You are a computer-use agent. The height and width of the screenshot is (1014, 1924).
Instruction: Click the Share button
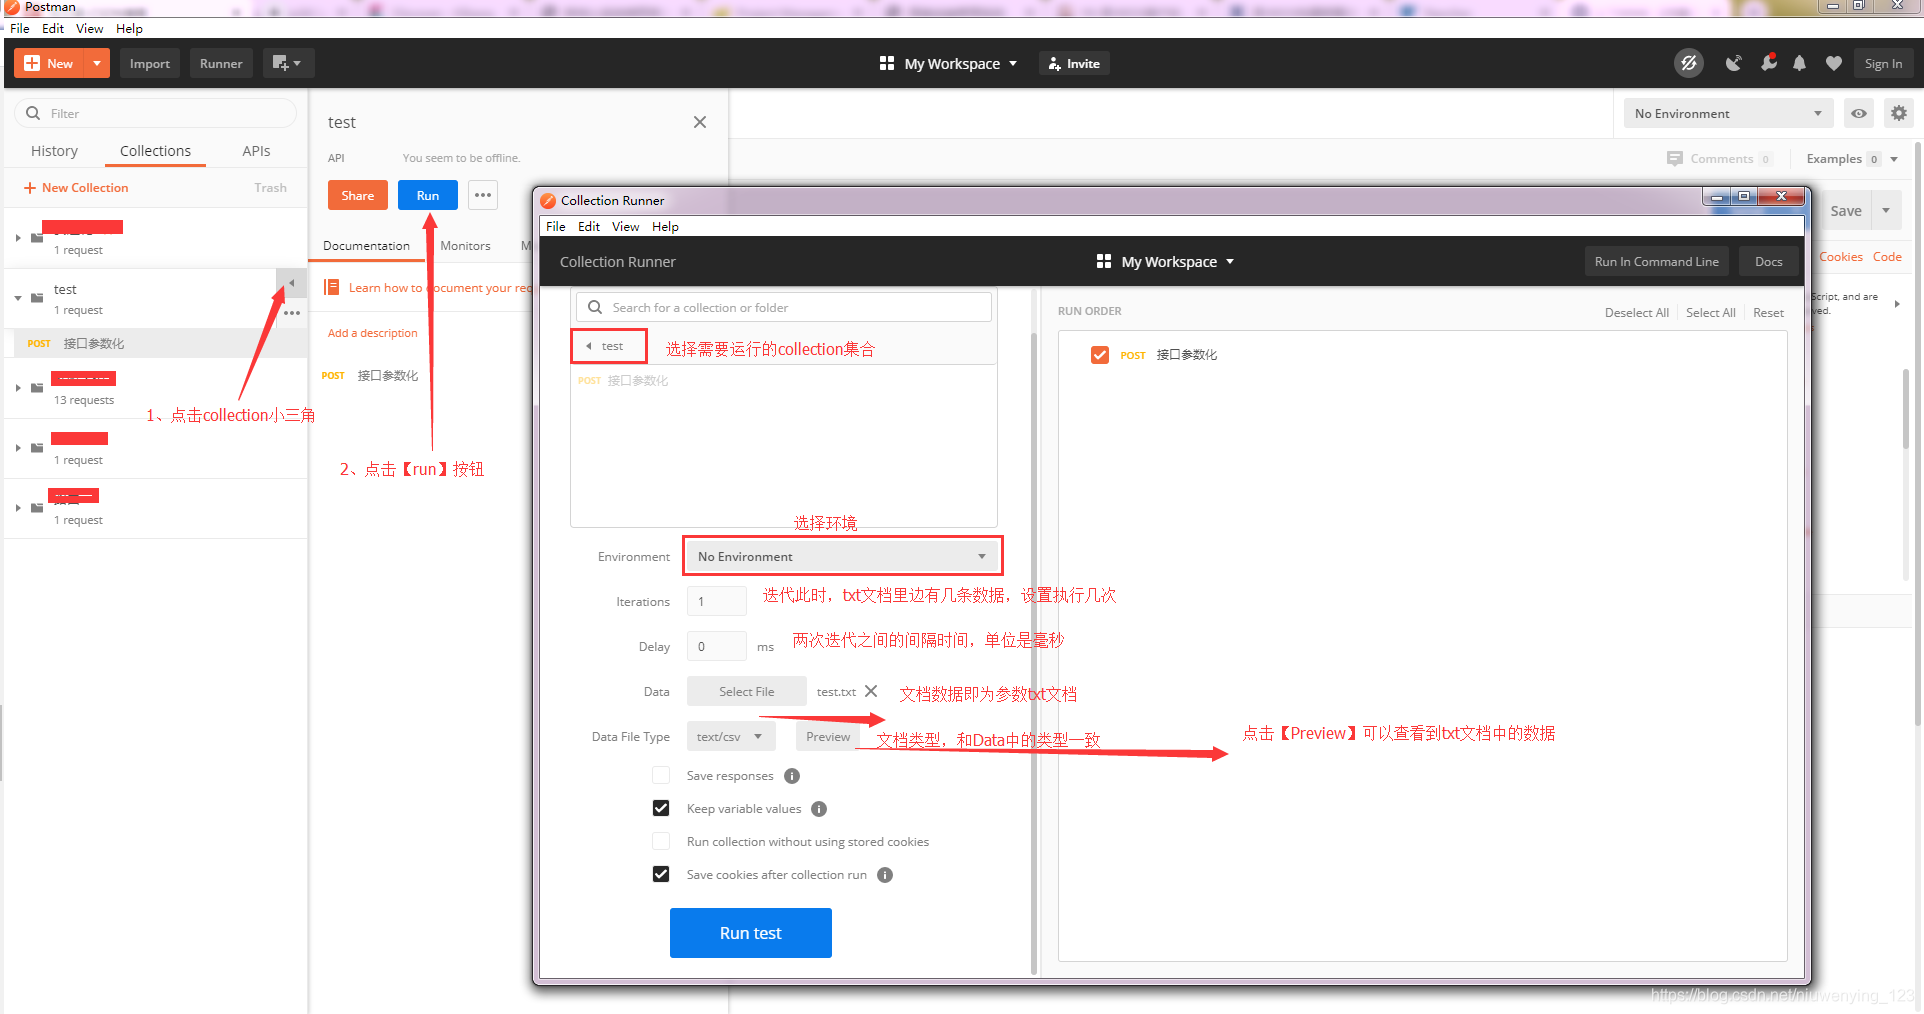(x=357, y=195)
